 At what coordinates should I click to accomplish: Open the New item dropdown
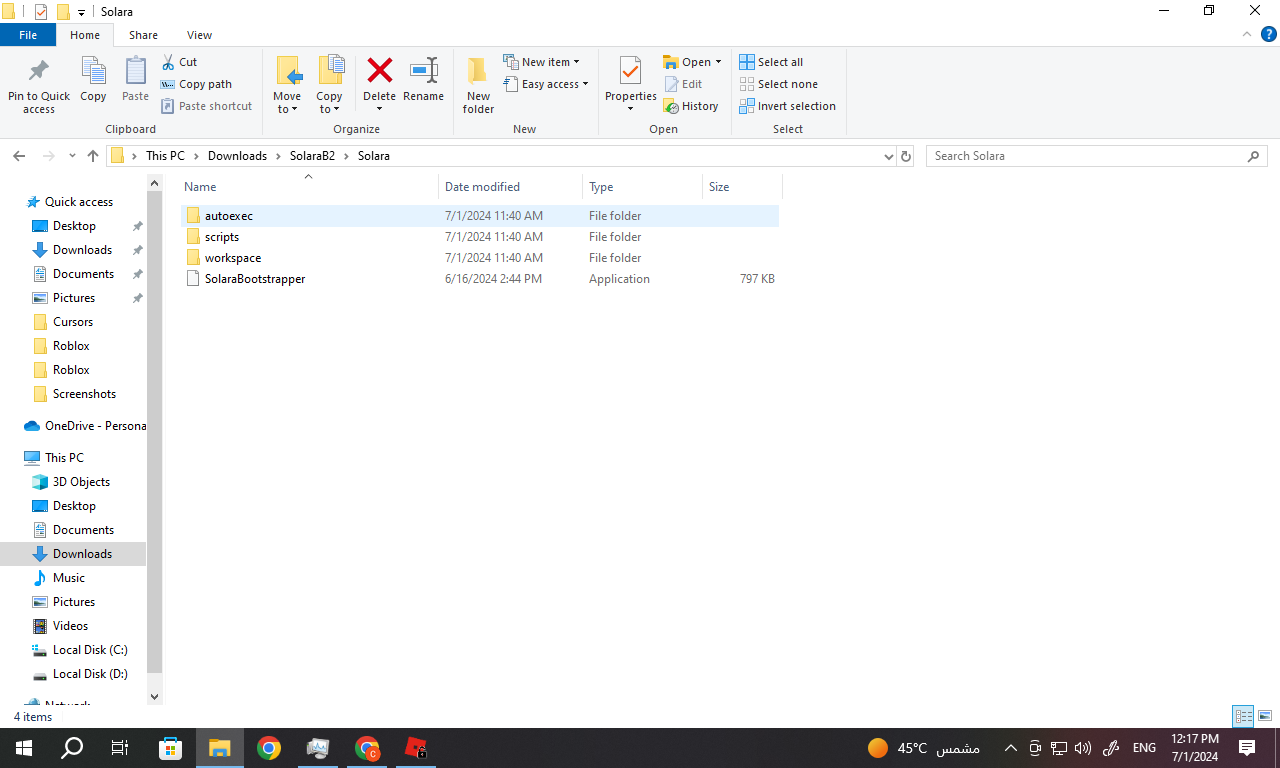click(541, 62)
